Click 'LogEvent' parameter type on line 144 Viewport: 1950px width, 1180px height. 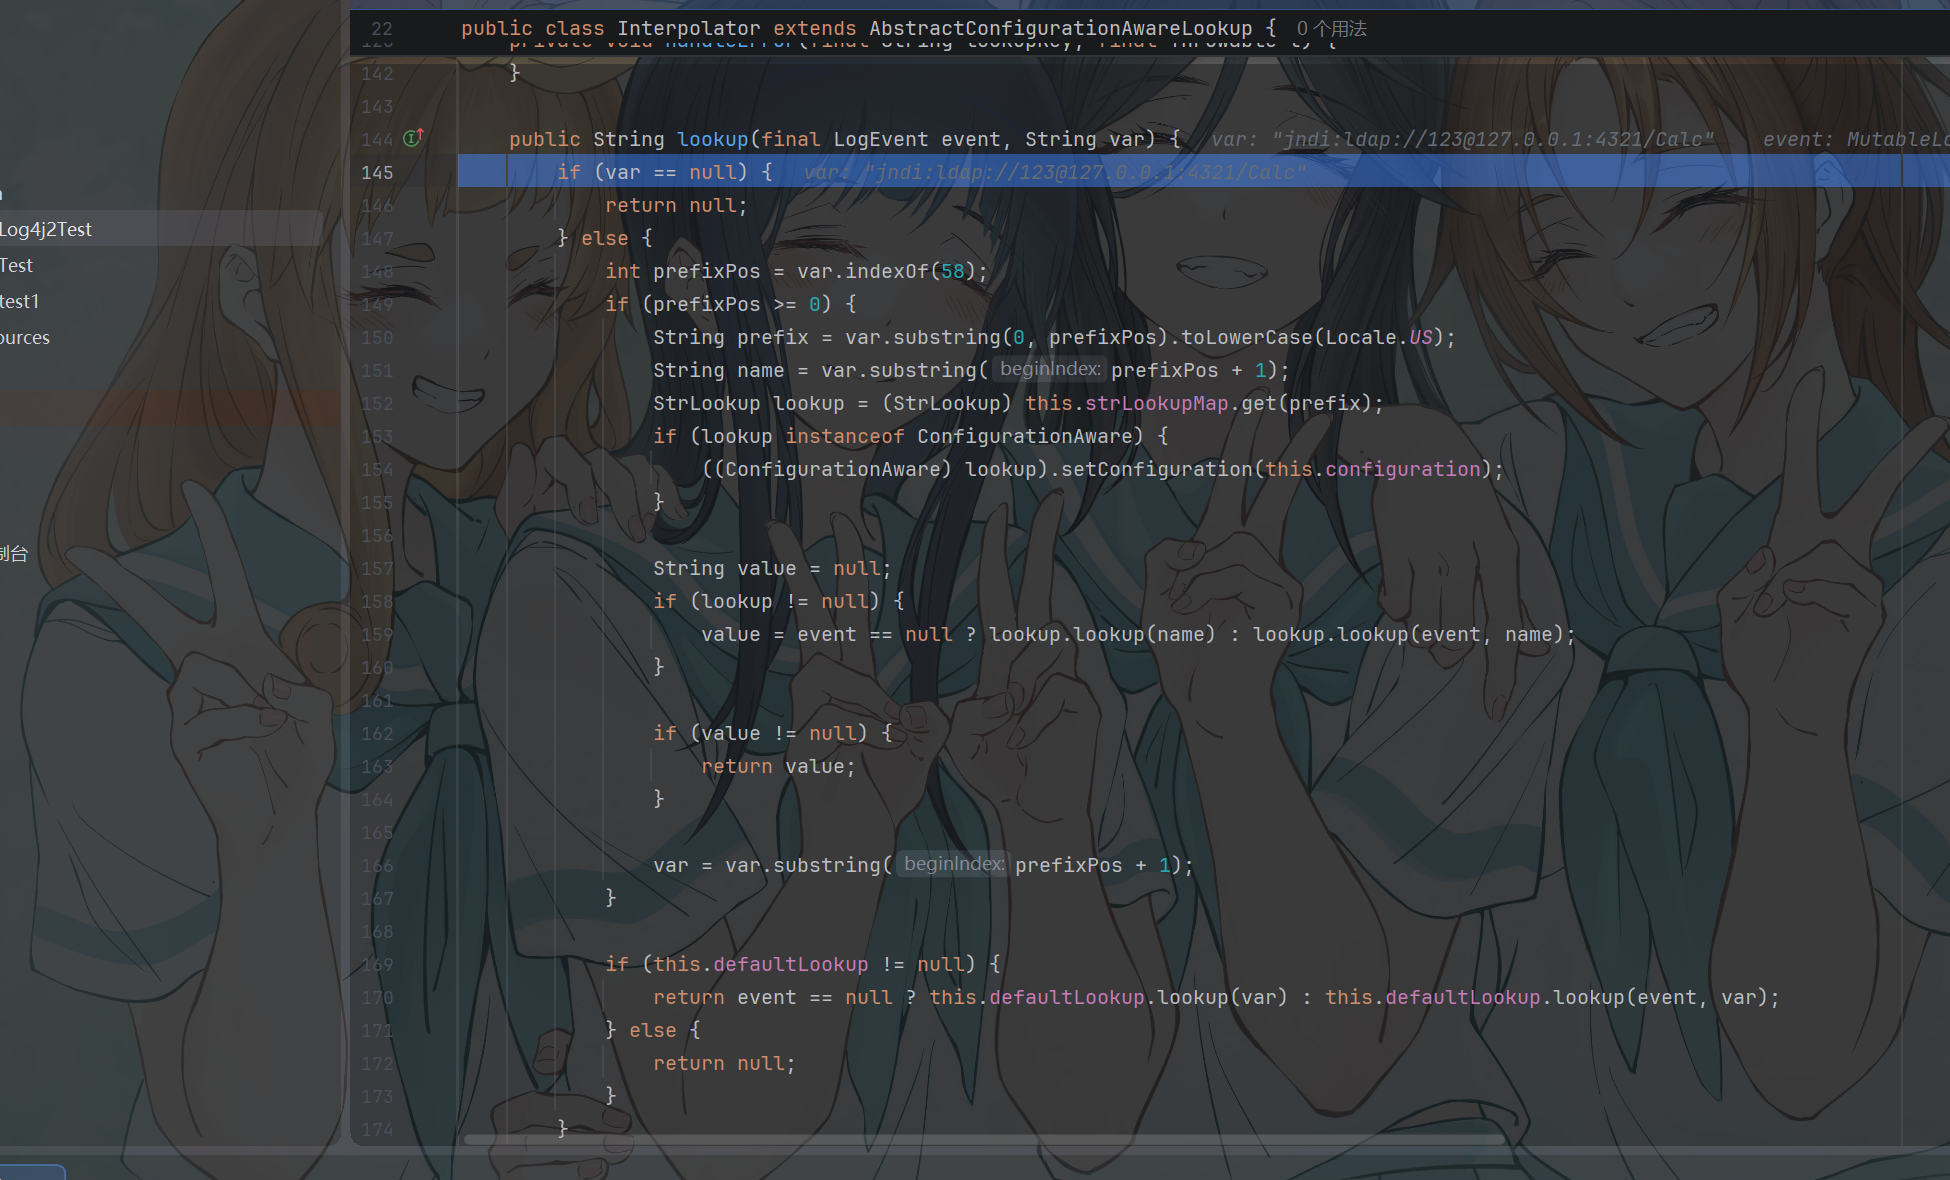pos(880,139)
